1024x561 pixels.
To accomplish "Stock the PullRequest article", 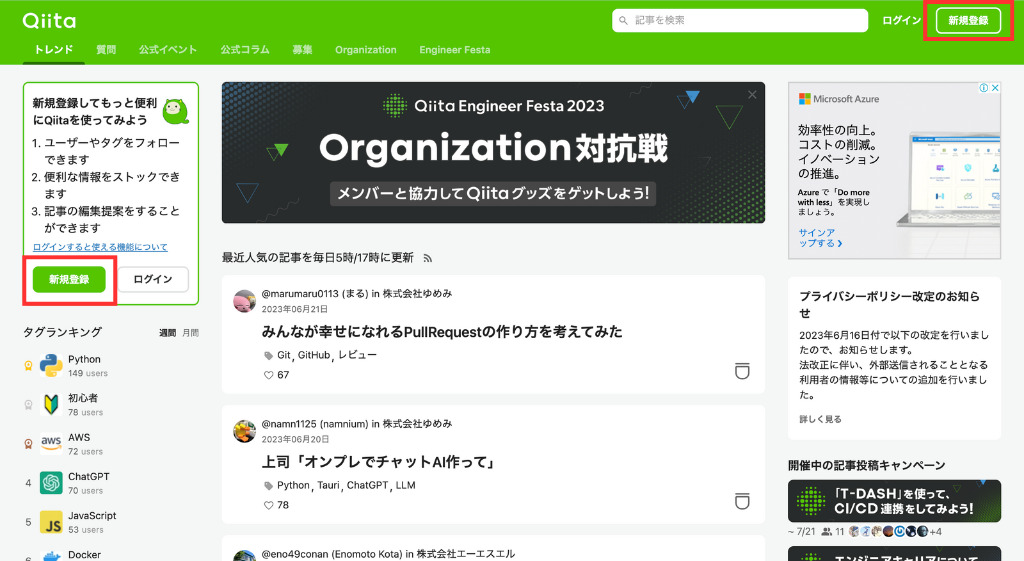I will (x=742, y=371).
